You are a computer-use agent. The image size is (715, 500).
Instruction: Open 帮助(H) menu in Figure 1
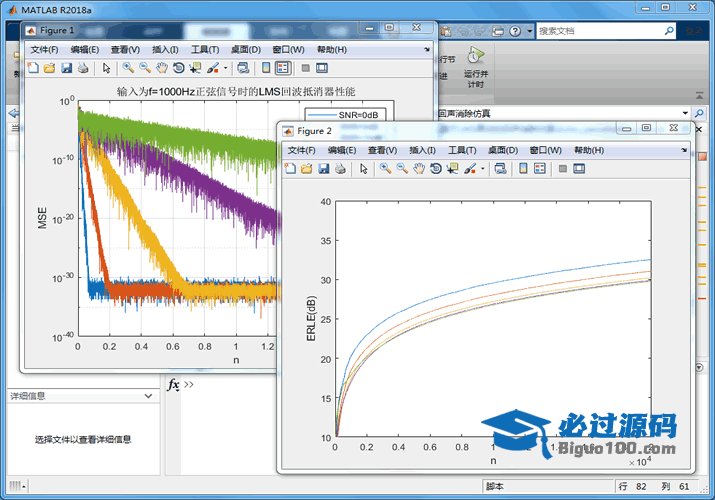pos(332,50)
